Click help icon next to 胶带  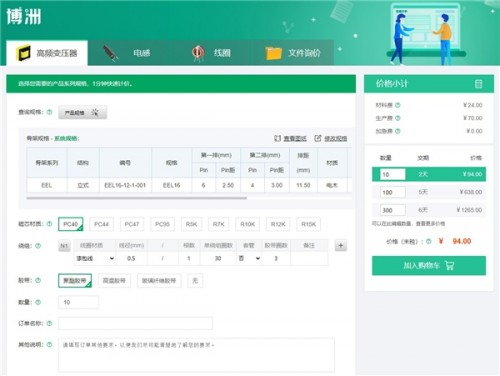tap(38, 280)
